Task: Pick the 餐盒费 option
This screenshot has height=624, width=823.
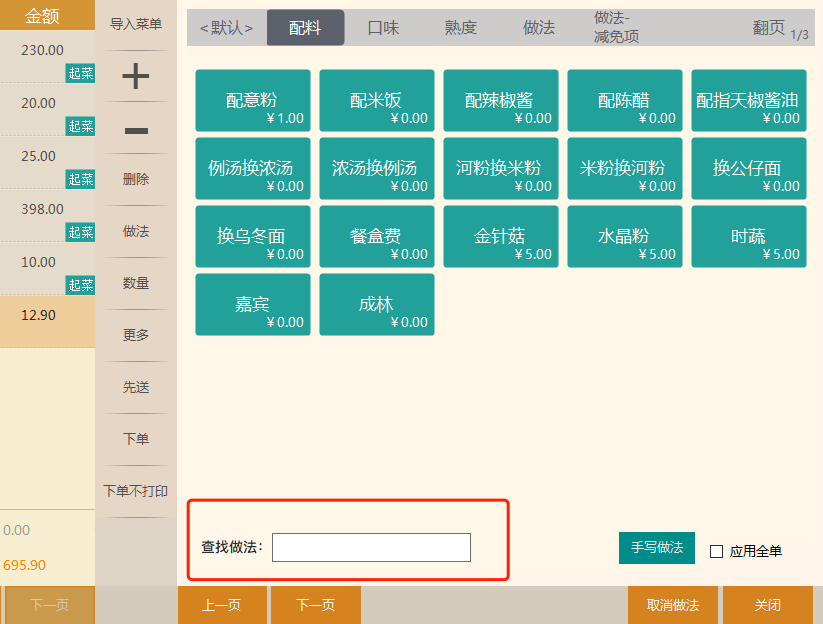Action: click(x=375, y=237)
